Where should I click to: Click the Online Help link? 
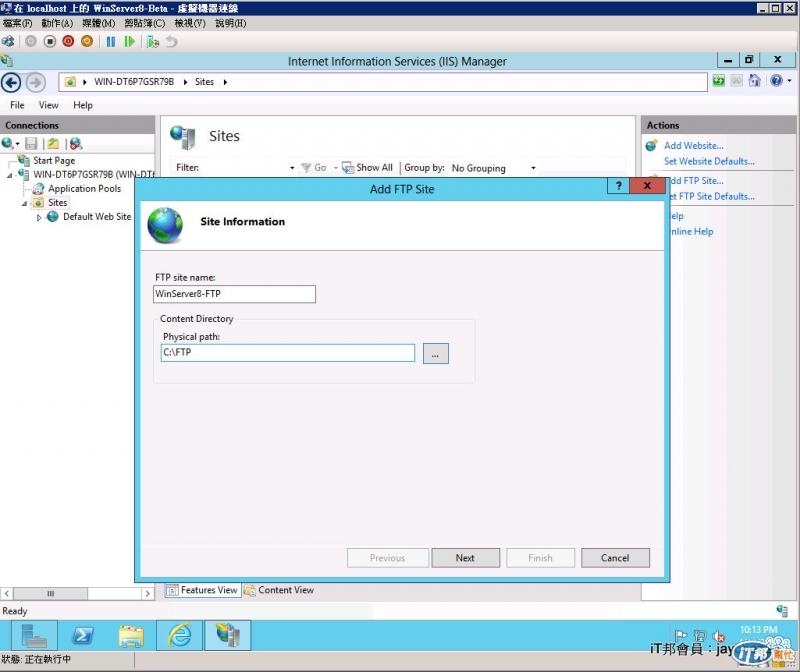pos(691,232)
